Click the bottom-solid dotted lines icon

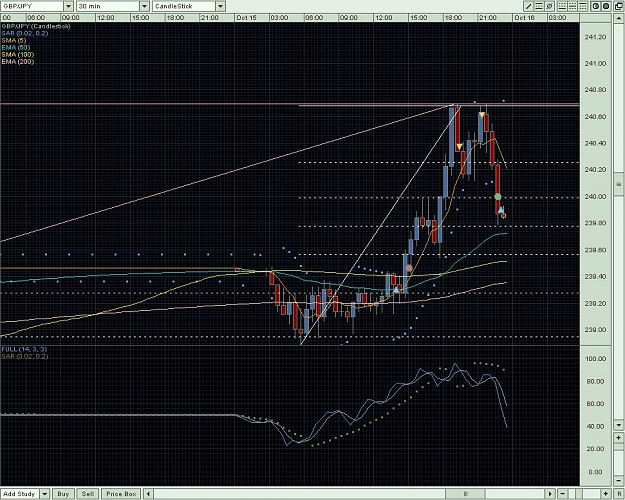562,6
